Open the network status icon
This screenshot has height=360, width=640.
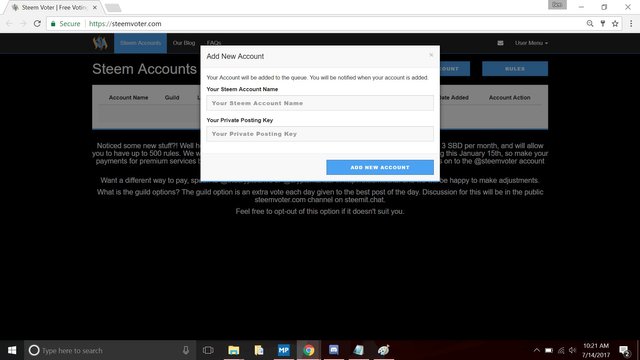(561, 350)
